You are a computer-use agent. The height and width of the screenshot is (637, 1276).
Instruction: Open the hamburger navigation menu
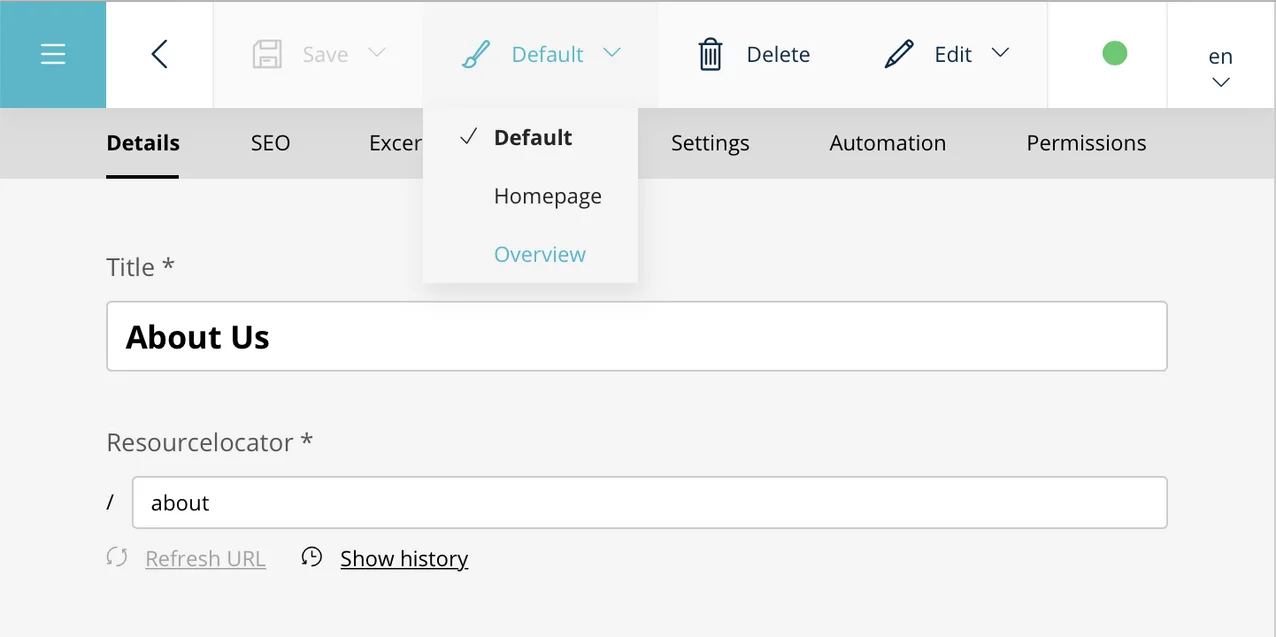pos(53,54)
